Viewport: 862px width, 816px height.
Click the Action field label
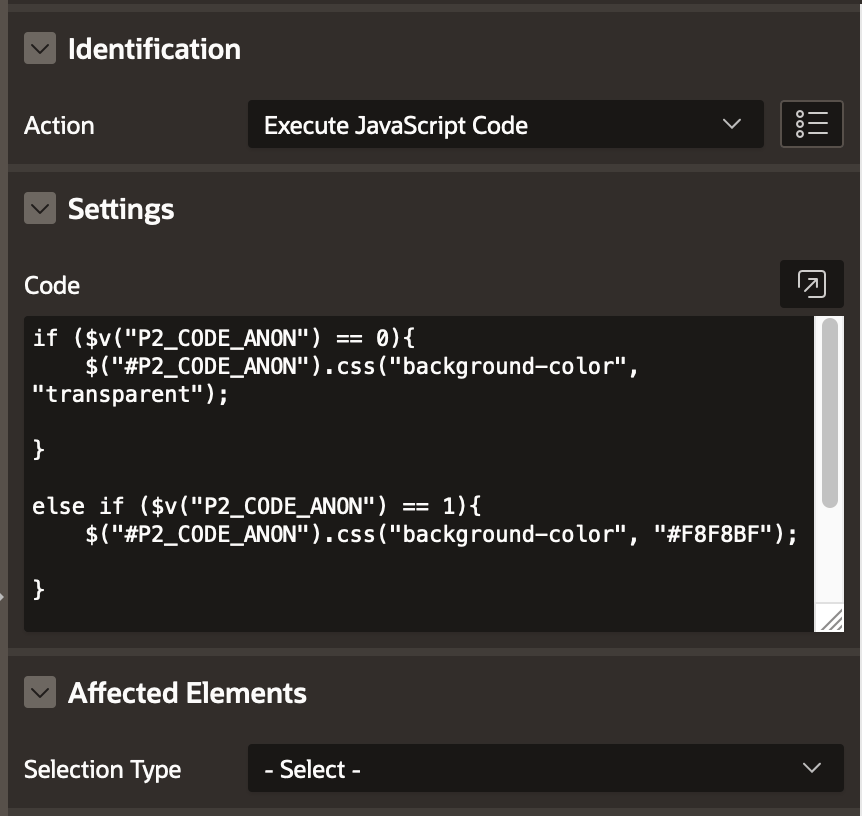59,125
